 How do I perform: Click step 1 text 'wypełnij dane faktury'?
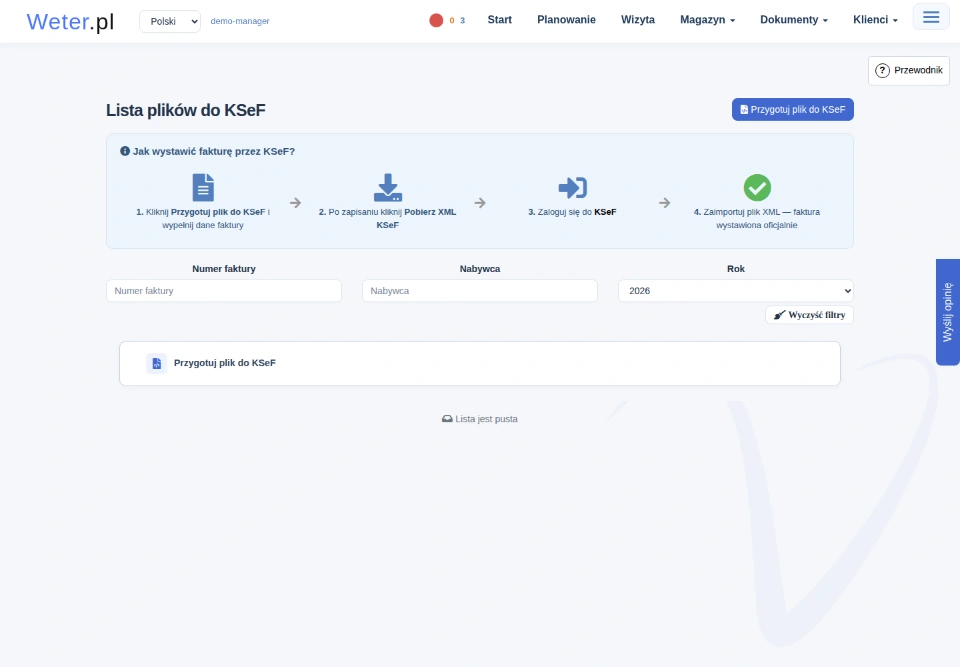point(203,225)
